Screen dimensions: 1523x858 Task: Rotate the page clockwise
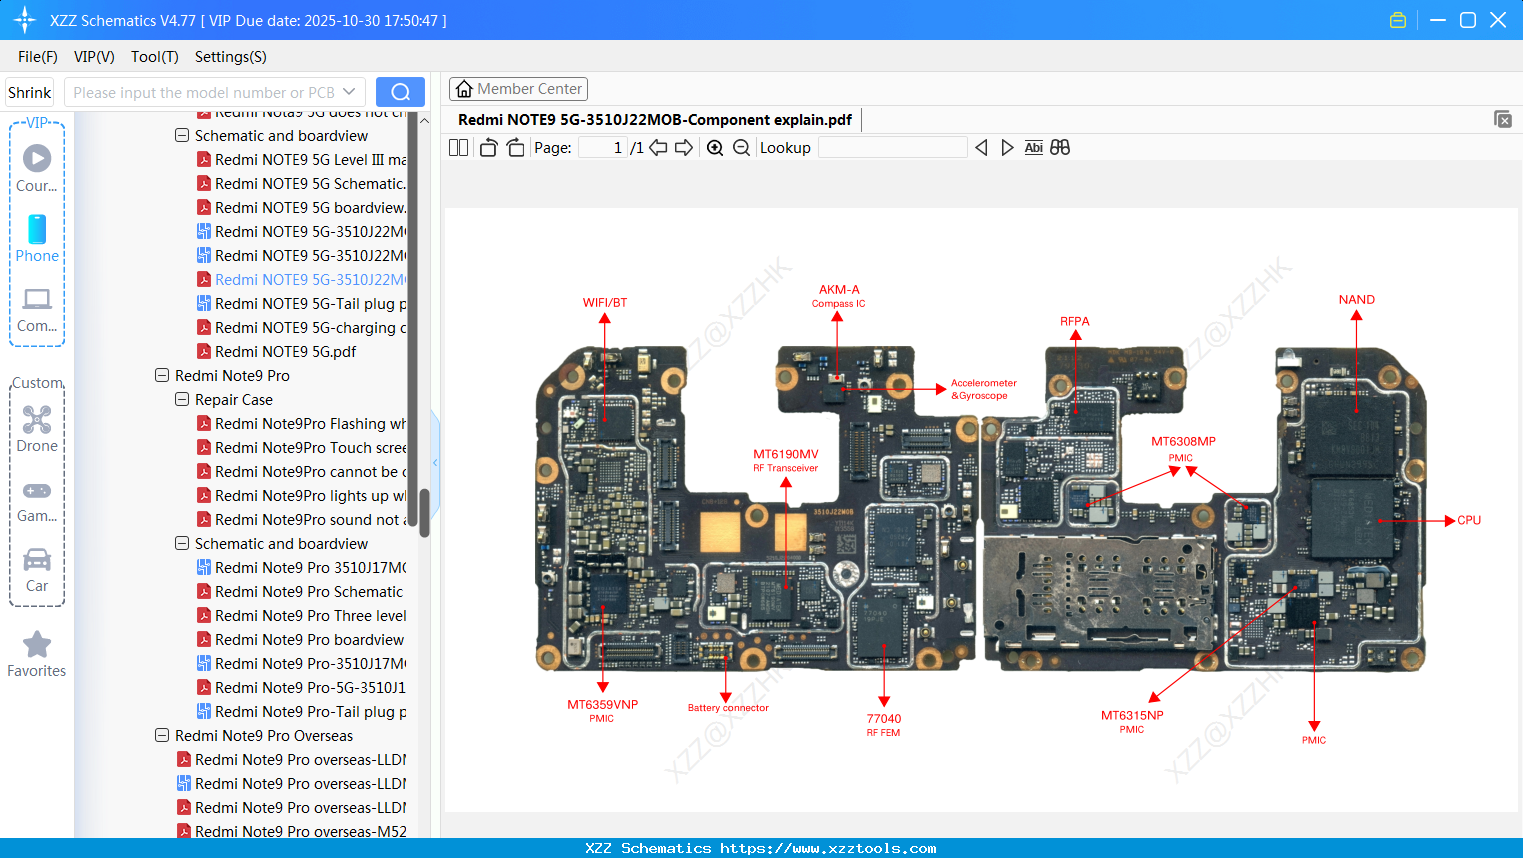tap(515, 148)
